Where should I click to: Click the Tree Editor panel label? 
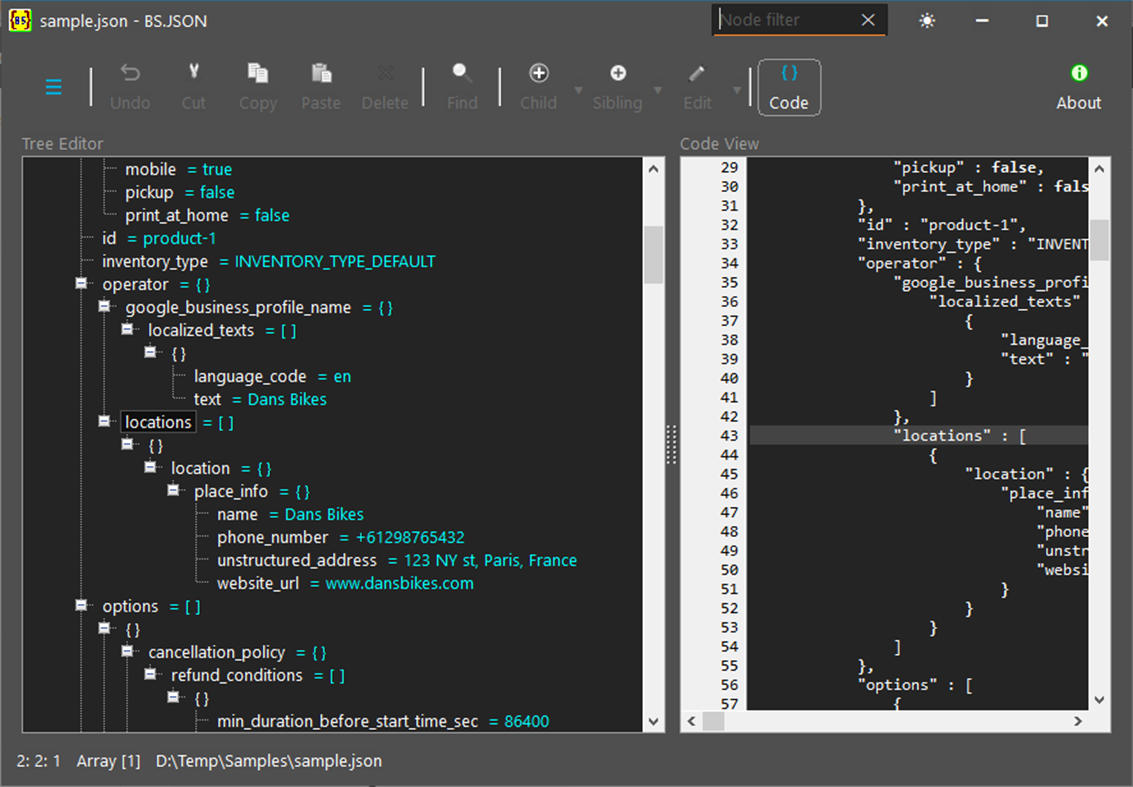[62, 144]
